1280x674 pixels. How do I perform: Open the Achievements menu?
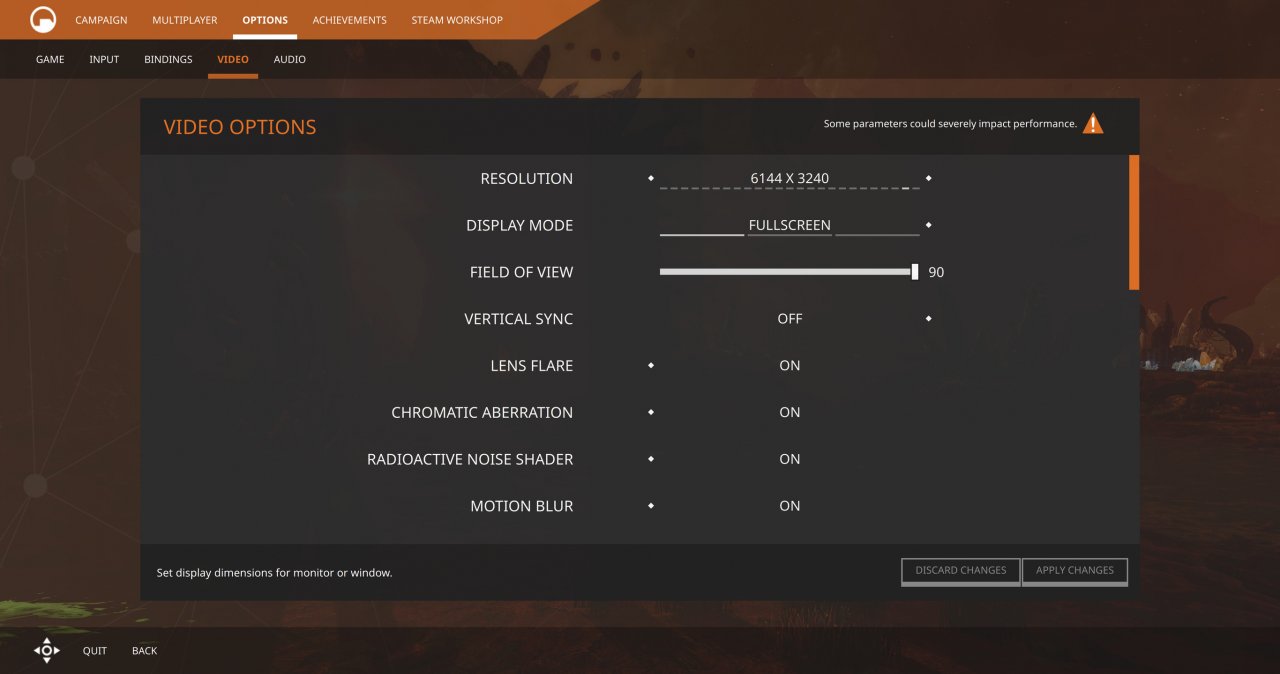click(350, 20)
